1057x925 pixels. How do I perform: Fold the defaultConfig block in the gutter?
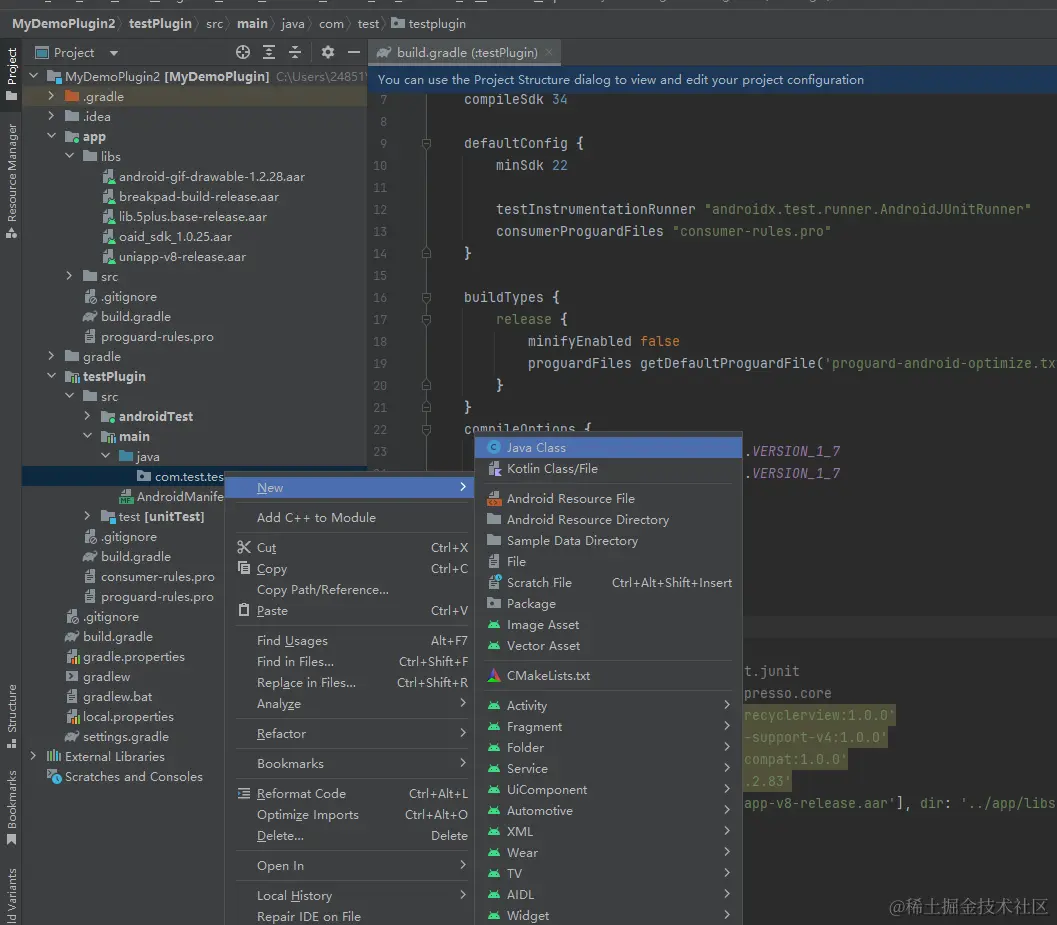pyautogui.click(x=426, y=144)
